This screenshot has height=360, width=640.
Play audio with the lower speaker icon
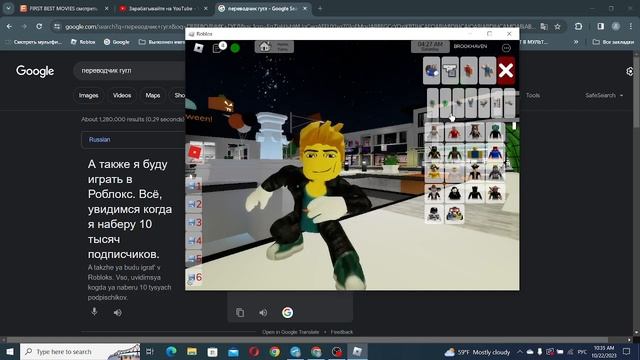point(263,313)
